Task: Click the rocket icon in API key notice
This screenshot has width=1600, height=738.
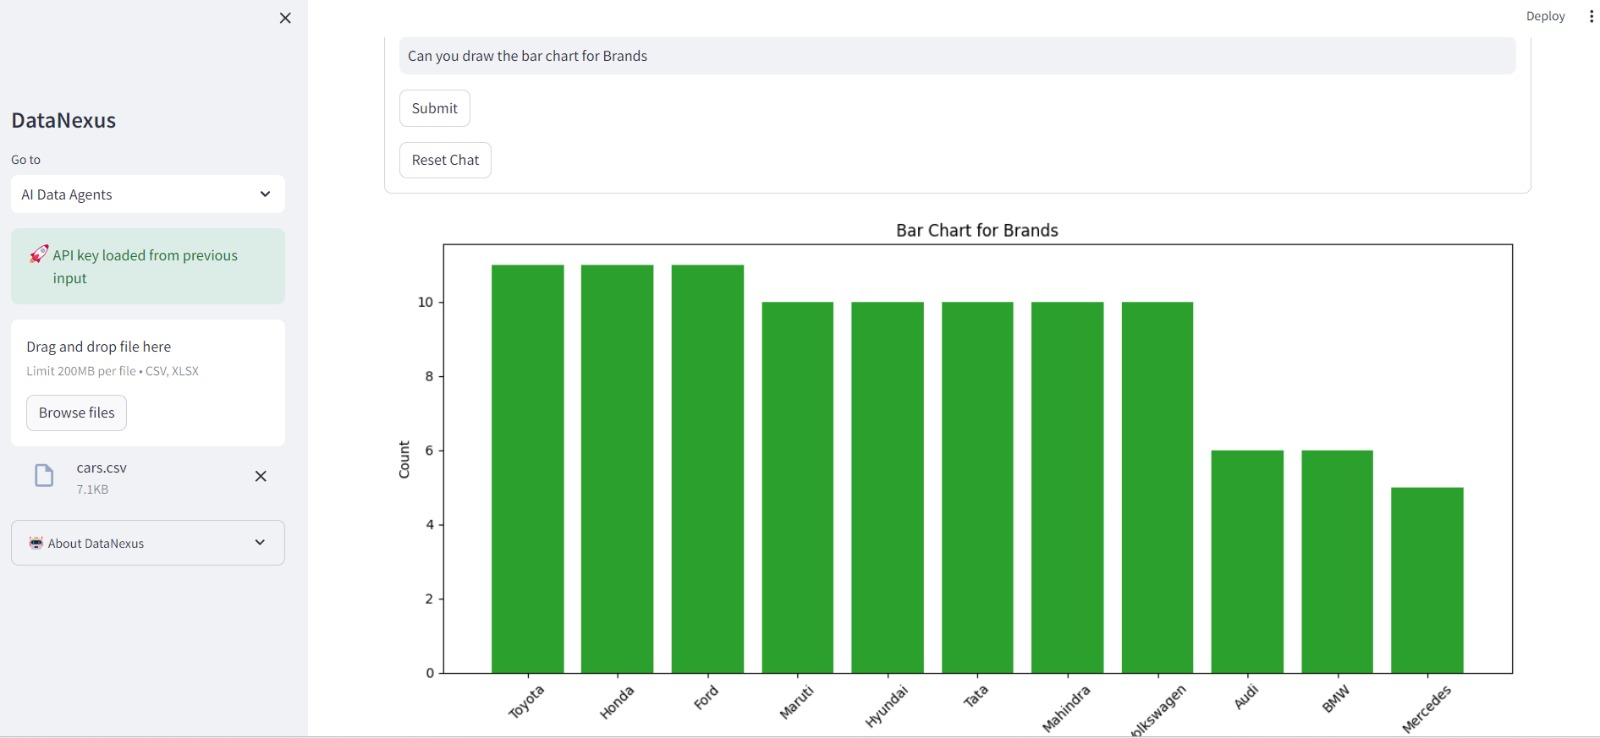Action: 38,255
